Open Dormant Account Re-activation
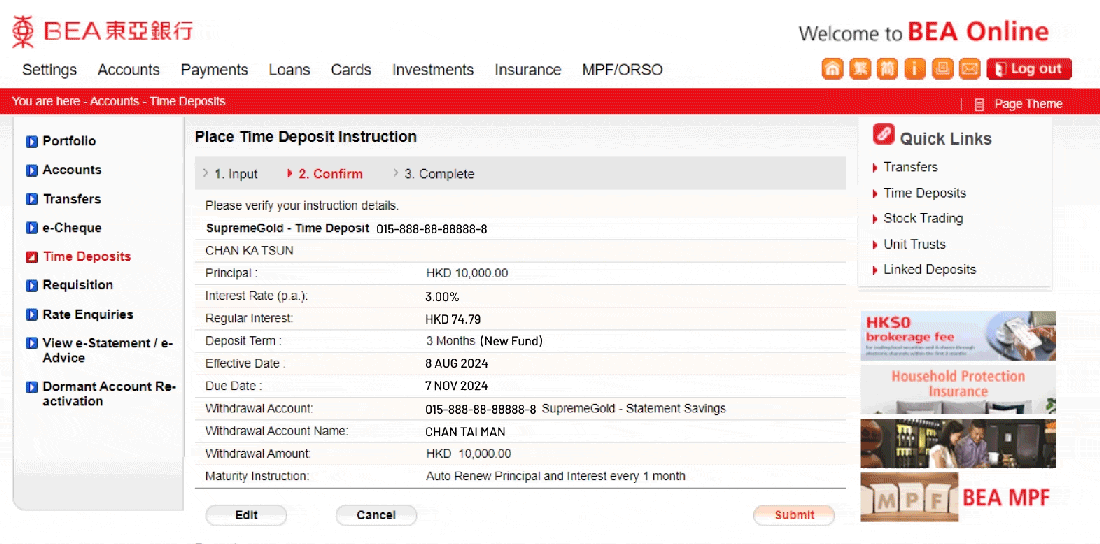The height and width of the screenshot is (544, 1100). coord(101,394)
